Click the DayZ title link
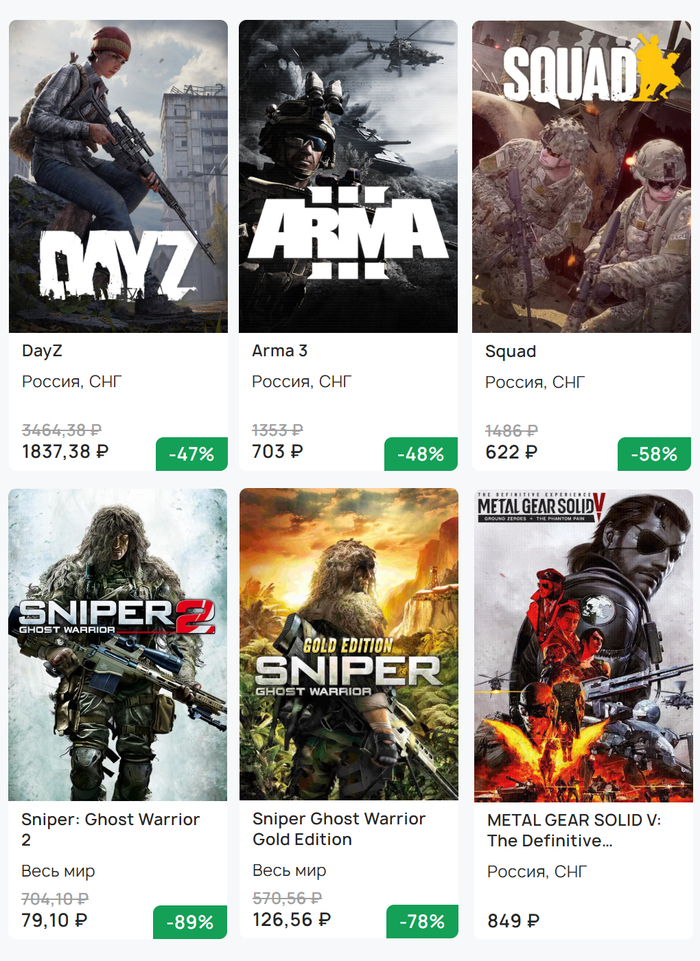The width and height of the screenshot is (700, 961). (x=42, y=351)
